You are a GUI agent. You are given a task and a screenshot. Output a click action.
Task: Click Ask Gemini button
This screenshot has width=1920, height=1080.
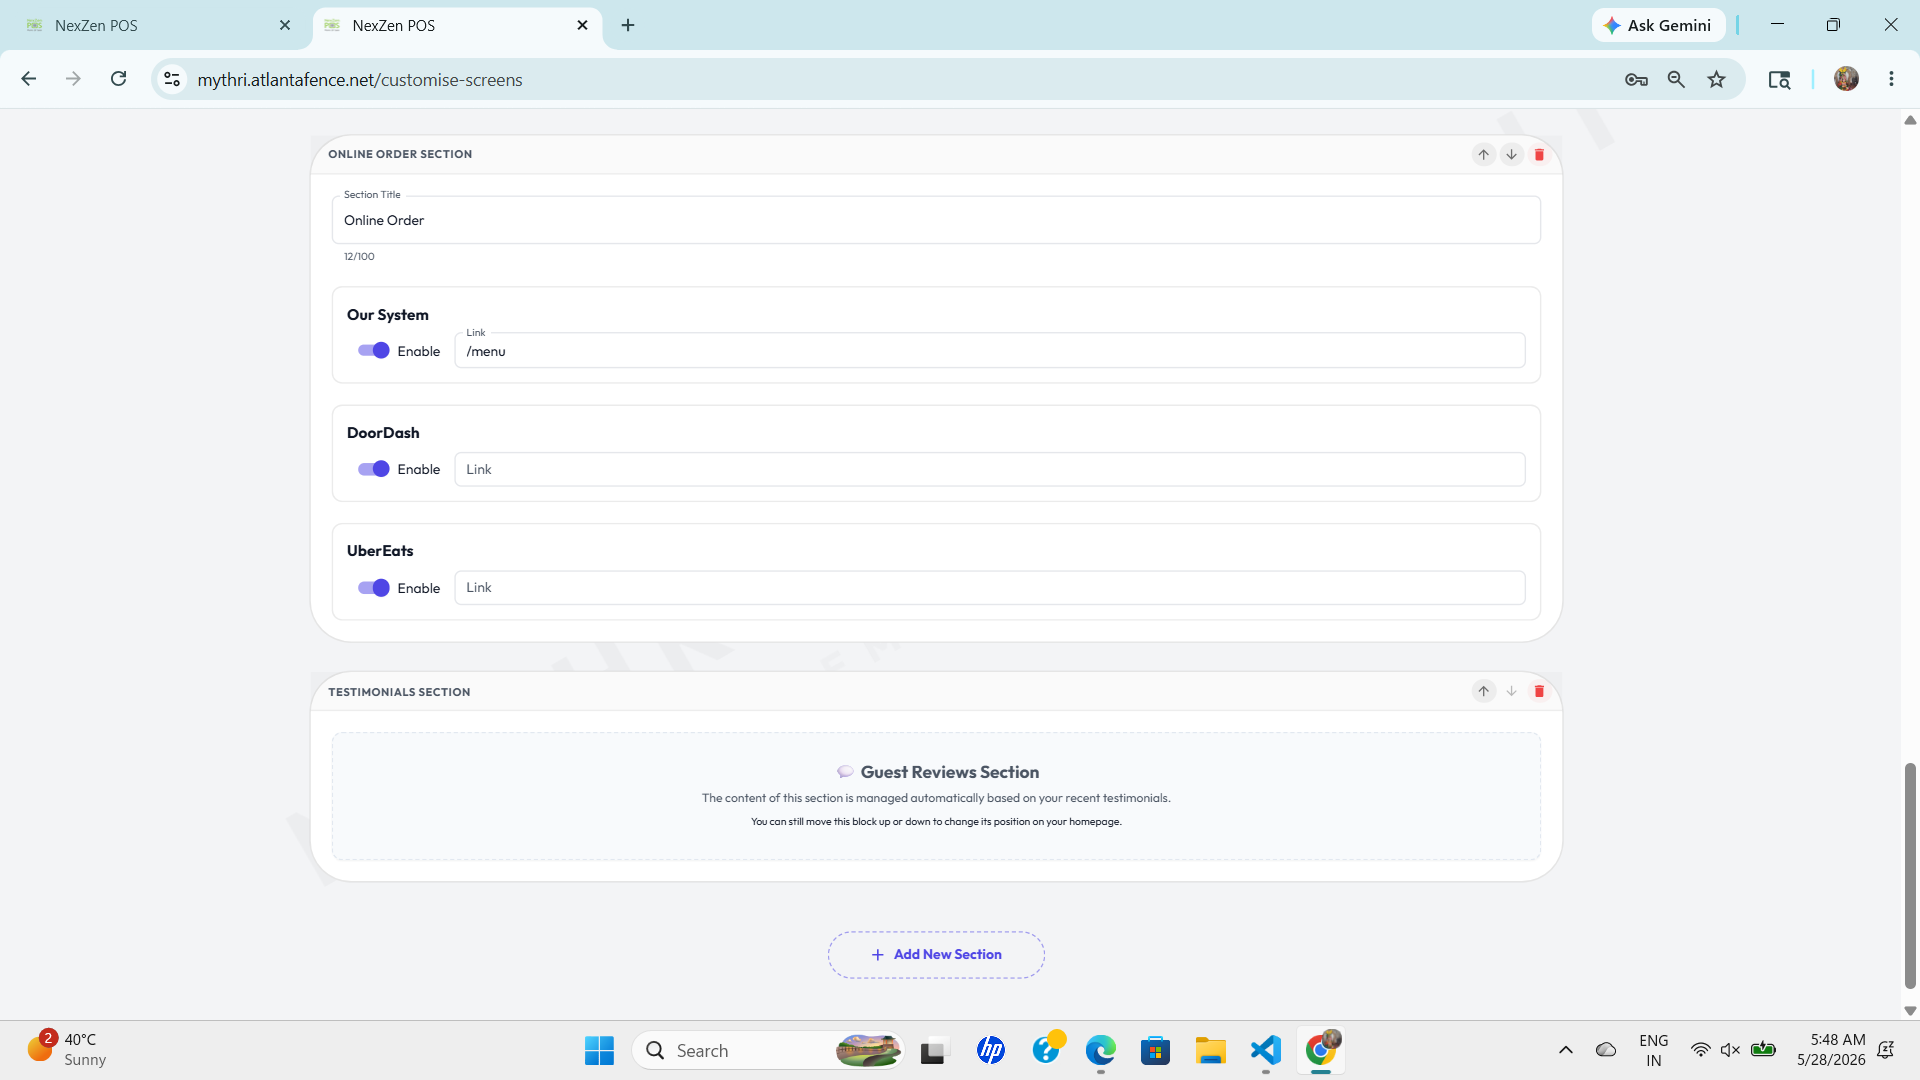[x=1658, y=26]
